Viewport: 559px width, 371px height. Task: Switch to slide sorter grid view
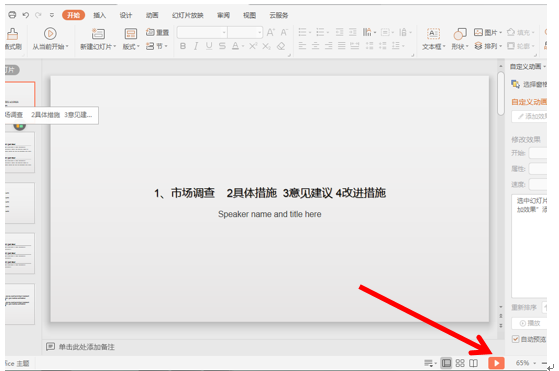(460, 363)
